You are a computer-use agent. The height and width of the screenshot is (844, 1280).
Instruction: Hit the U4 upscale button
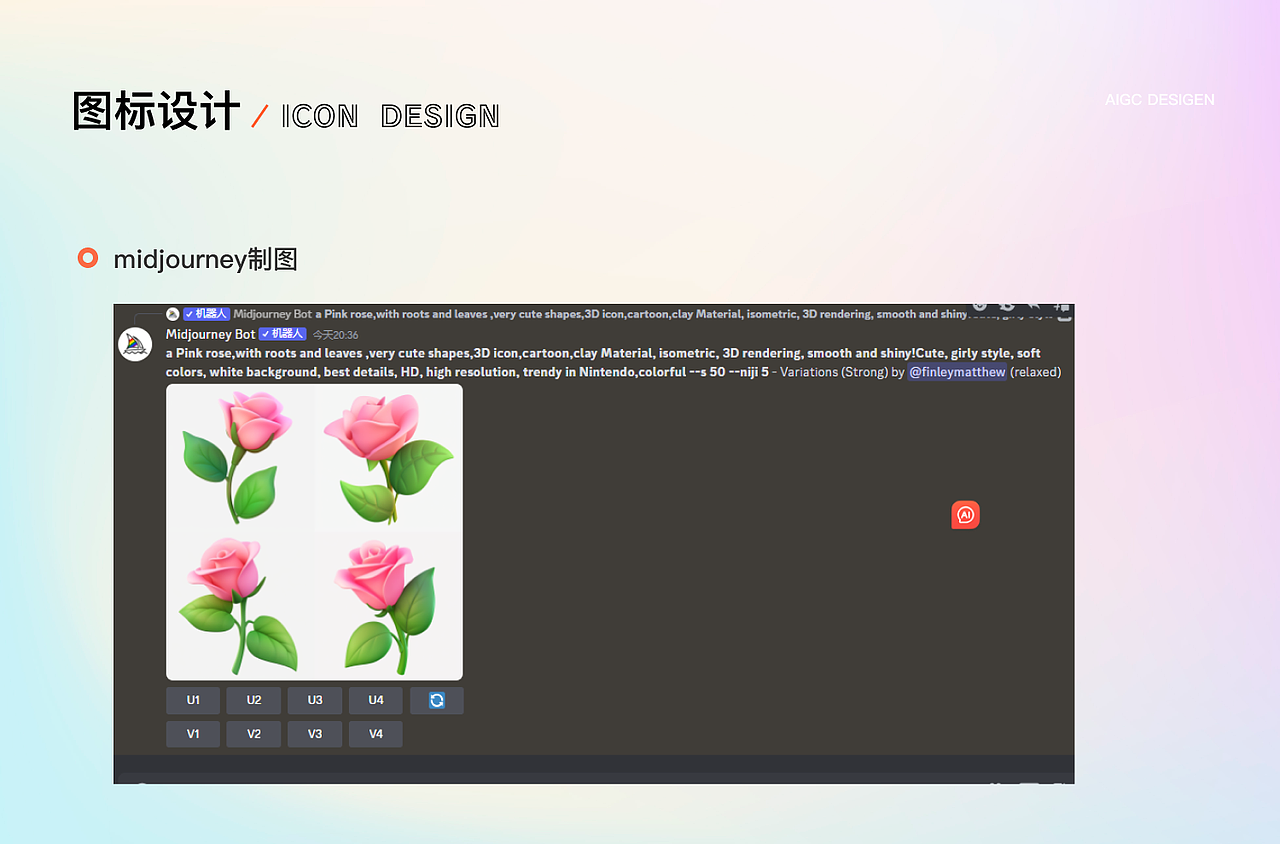tap(376, 700)
